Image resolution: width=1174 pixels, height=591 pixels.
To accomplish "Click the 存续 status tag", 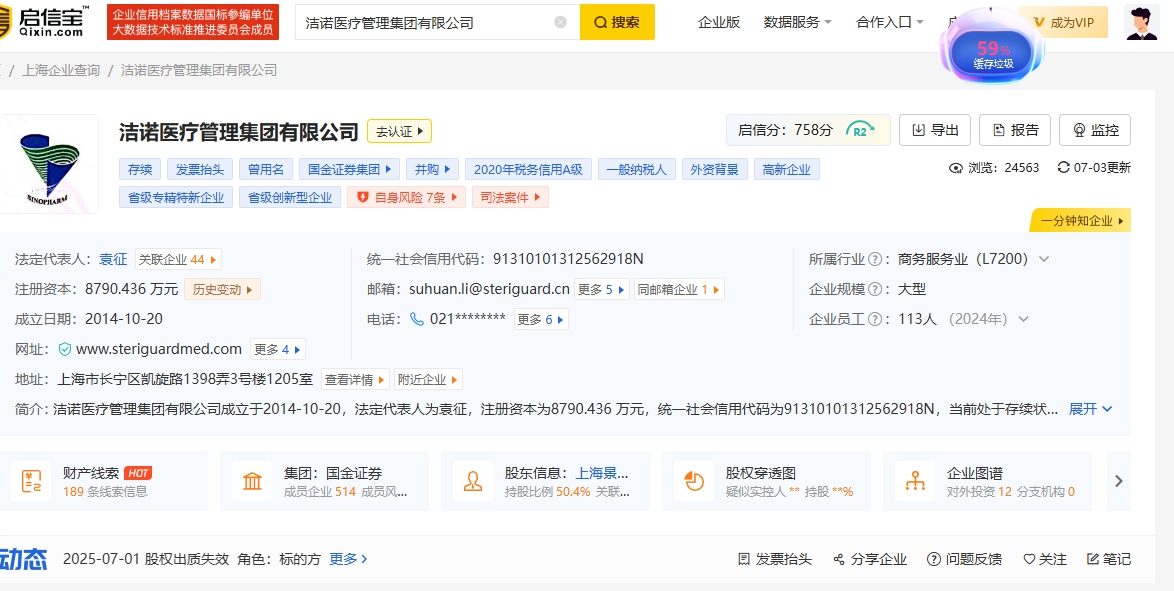I will click(x=140, y=169).
